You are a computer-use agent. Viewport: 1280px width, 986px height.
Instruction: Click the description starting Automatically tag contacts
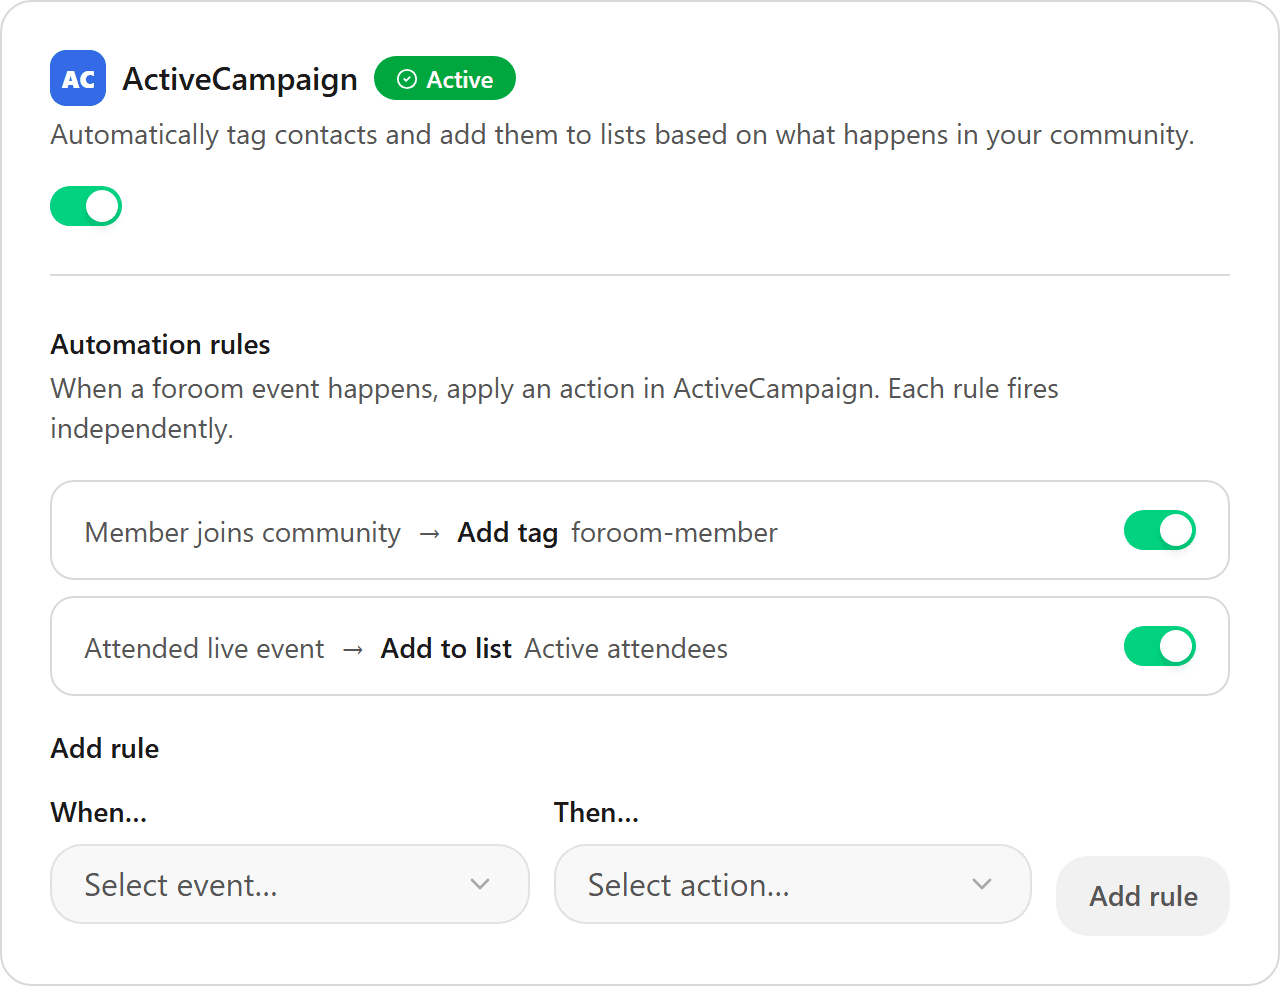click(x=623, y=135)
